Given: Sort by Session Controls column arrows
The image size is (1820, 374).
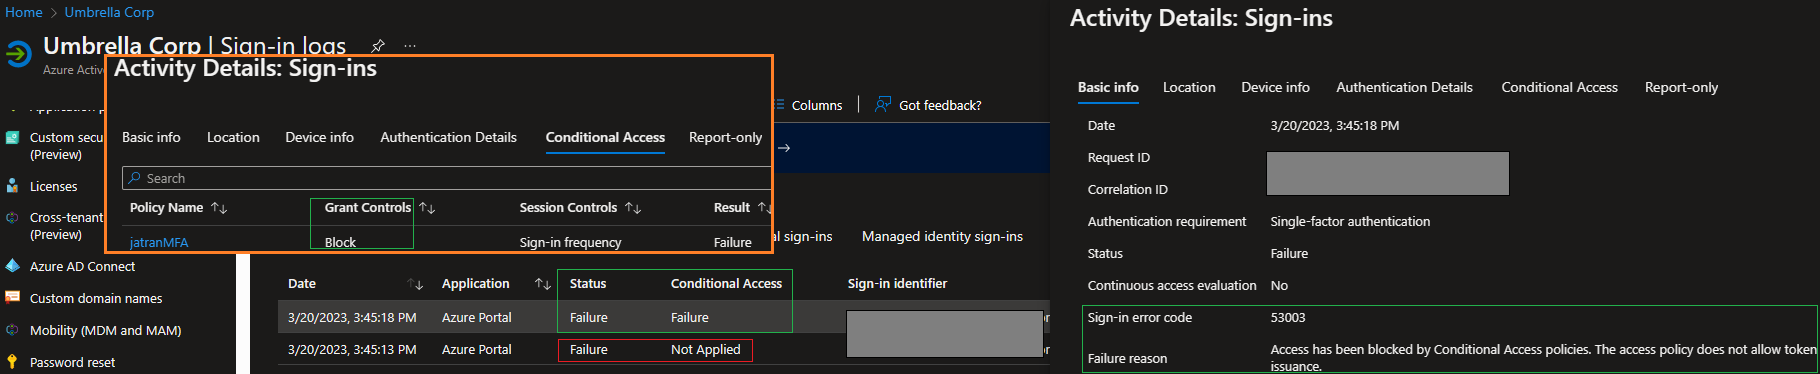Looking at the screenshot, I should pos(632,208).
